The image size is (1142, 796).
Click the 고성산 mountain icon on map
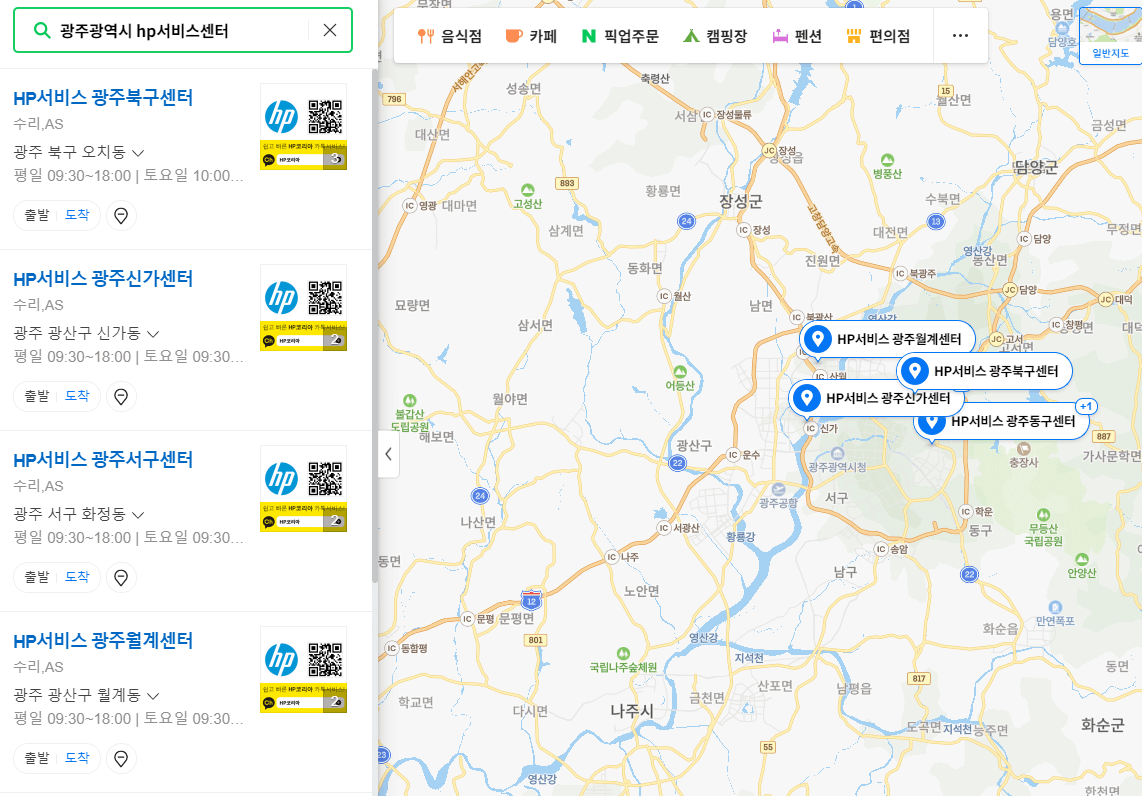tap(527, 190)
